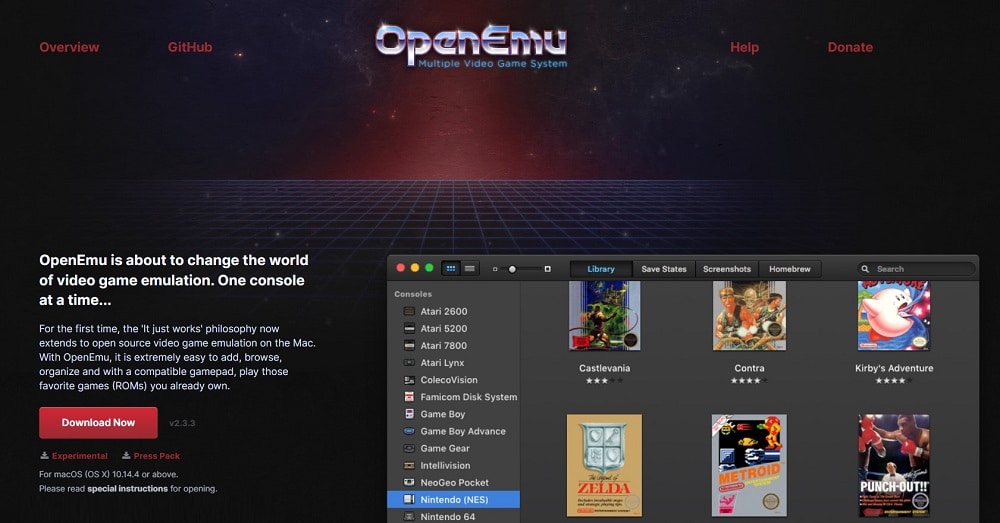Click the Experimental download arrow icon
The height and width of the screenshot is (523, 1000).
point(44,455)
